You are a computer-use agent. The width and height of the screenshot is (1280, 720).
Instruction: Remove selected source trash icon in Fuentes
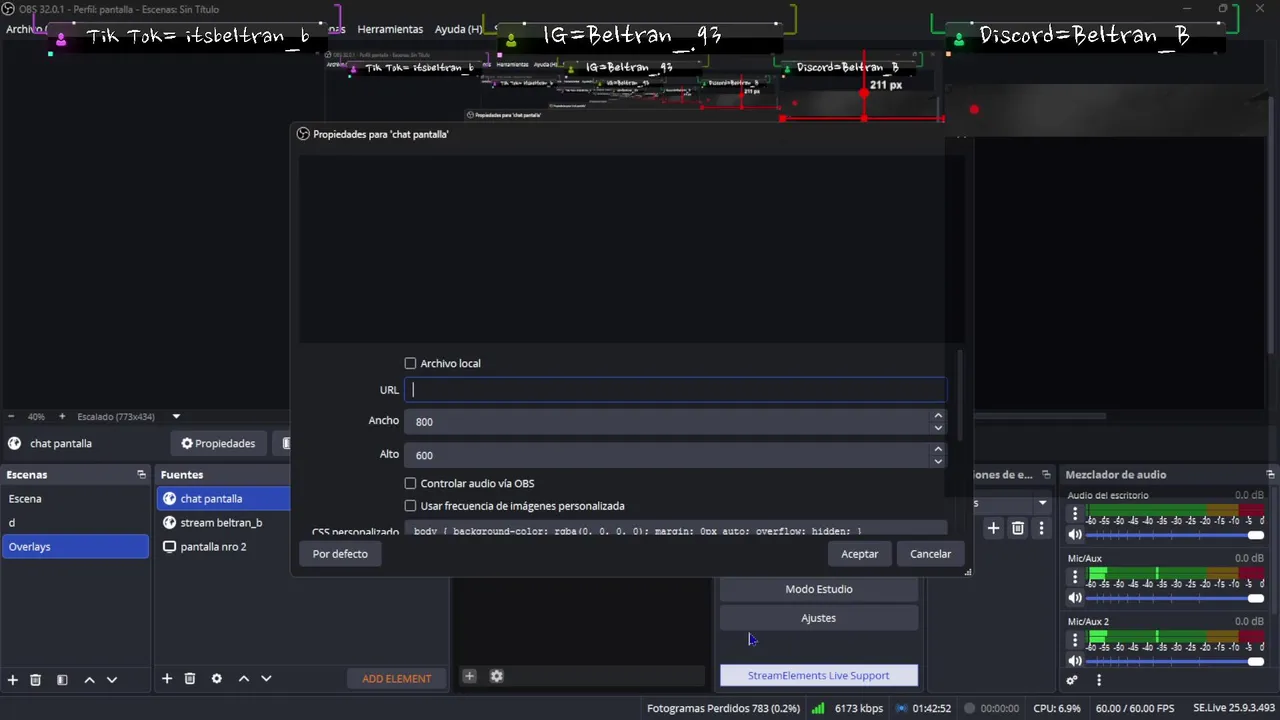(x=190, y=679)
